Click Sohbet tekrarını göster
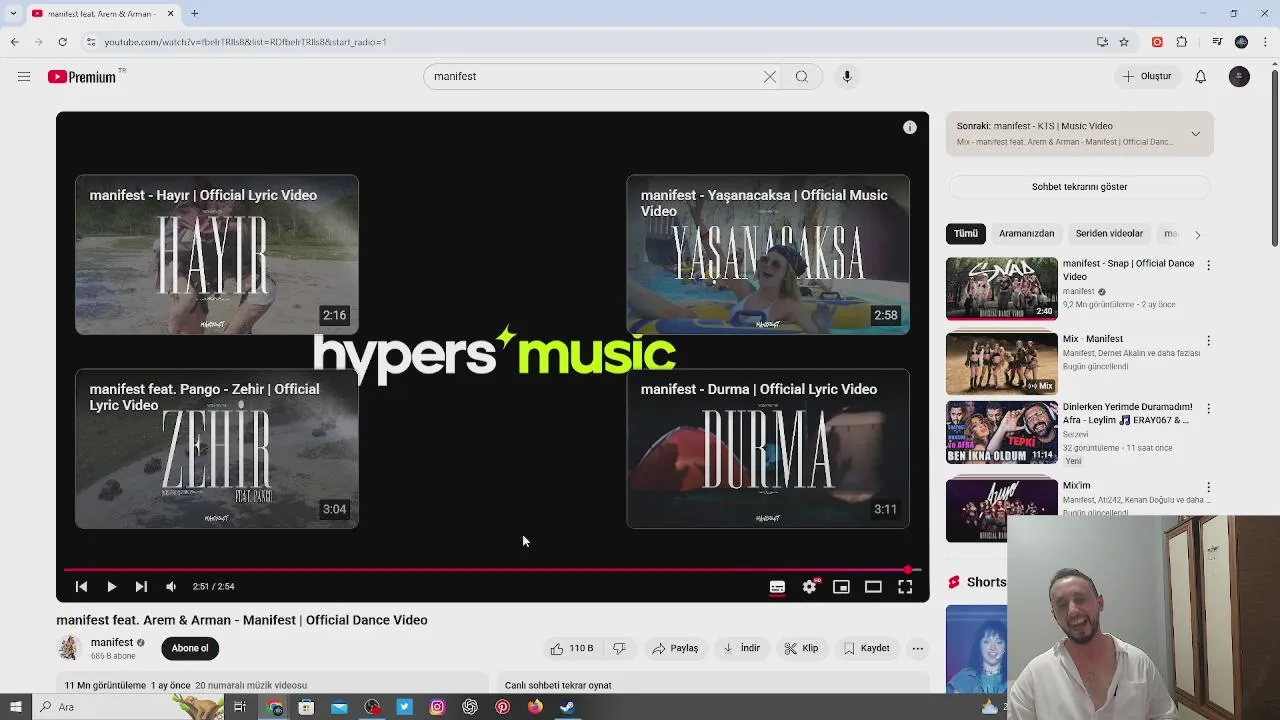 [1079, 187]
